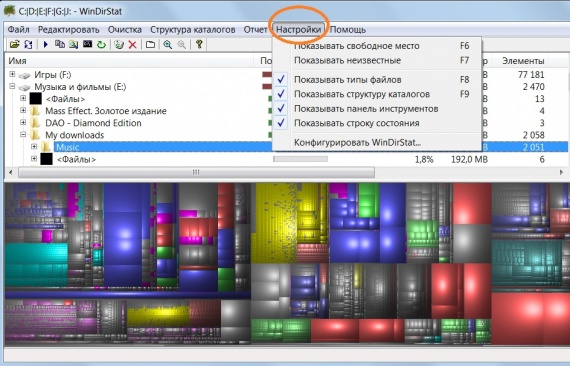This screenshot has height=366, width=570.
Task: Expand the 'Игры (F:)' drive node
Action: click(12, 75)
